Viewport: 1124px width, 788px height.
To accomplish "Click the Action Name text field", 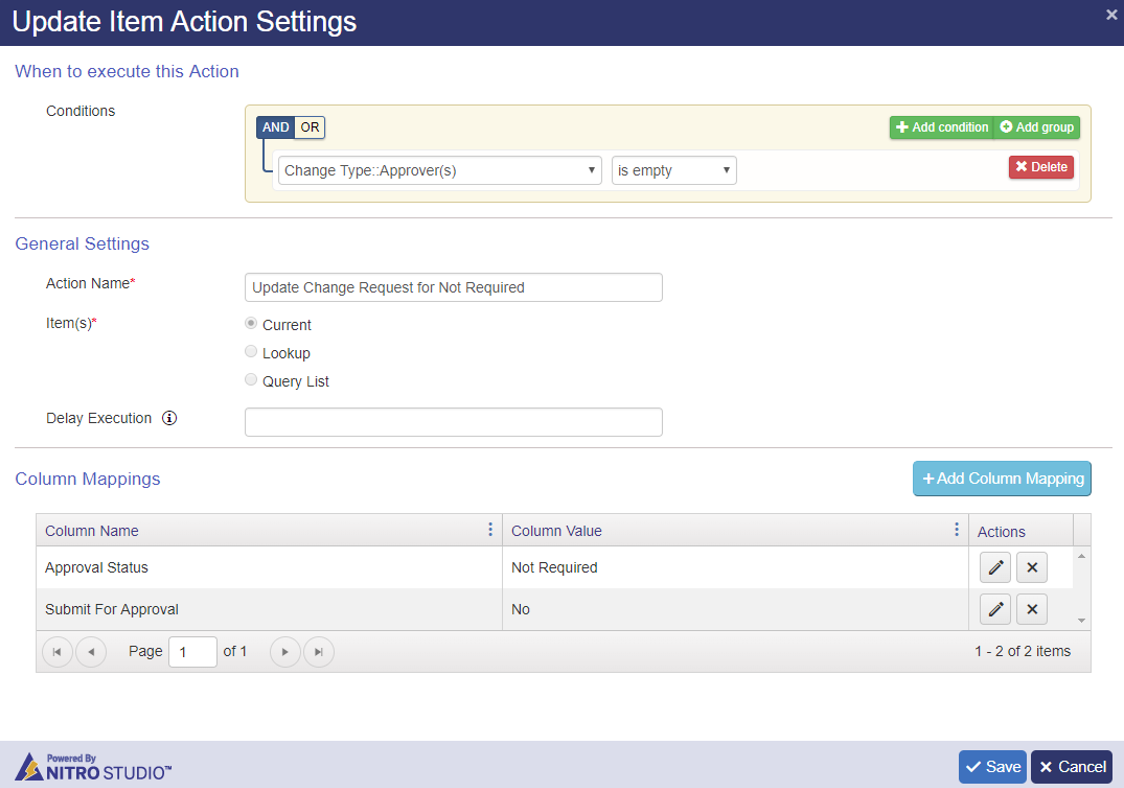I will pyautogui.click(x=453, y=288).
